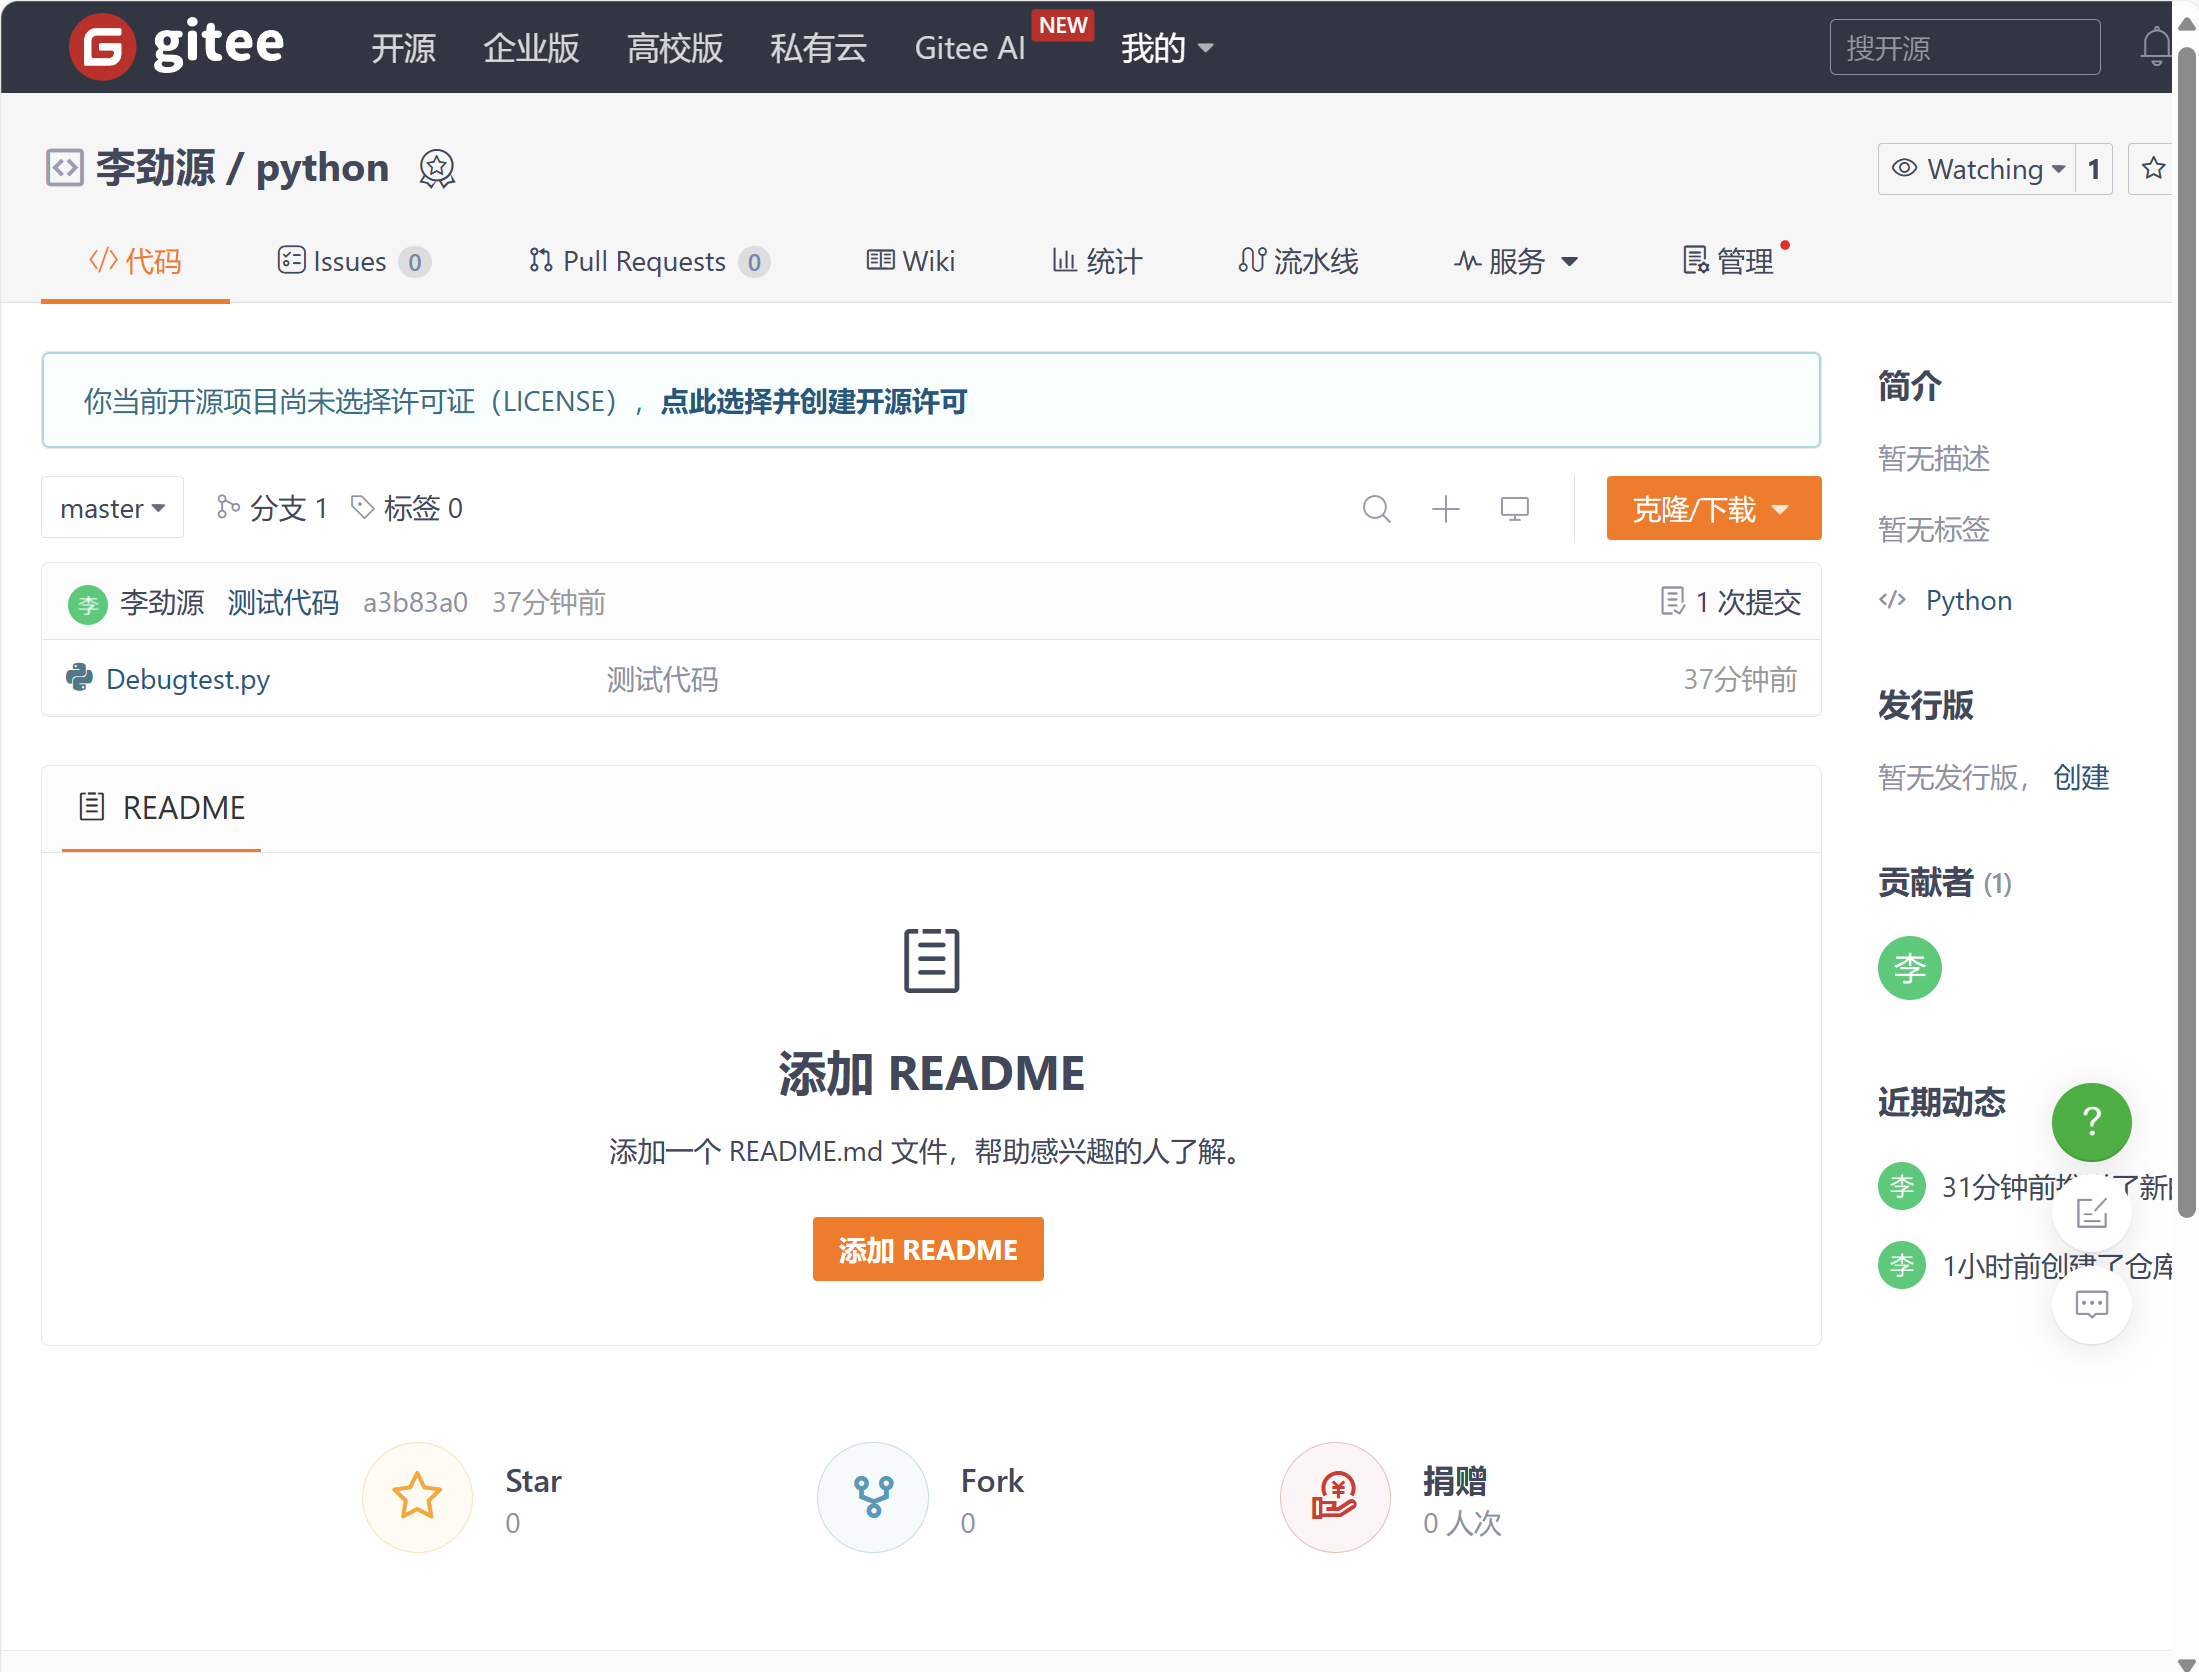Image resolution: width=2199 pixels, height=1672 pixels.
Task: Click the repository recommendation badge icon
Action: [437, 169]
